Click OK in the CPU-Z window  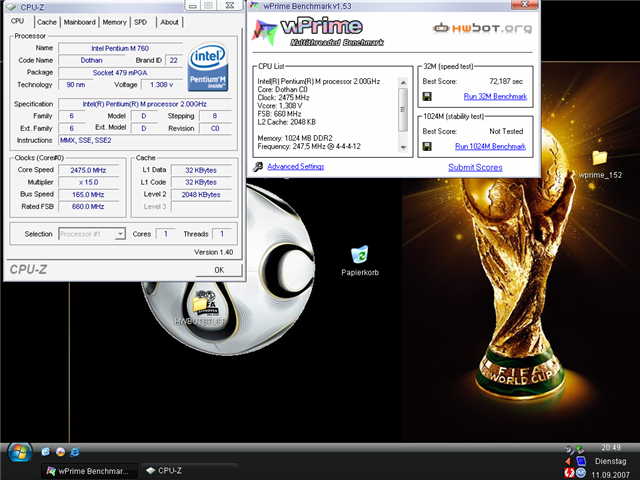(x=219, y=270)
